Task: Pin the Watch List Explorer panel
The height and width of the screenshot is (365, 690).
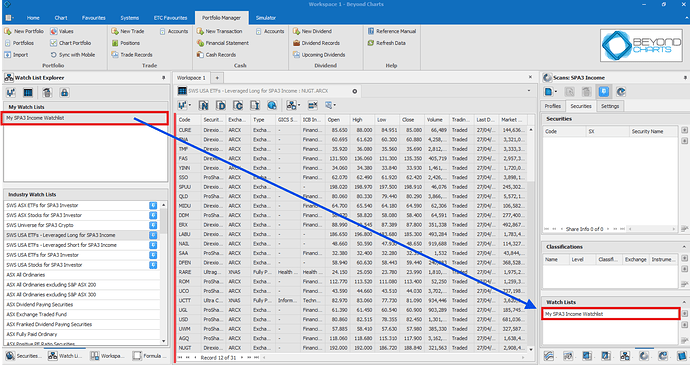Action: coord(164,77)
